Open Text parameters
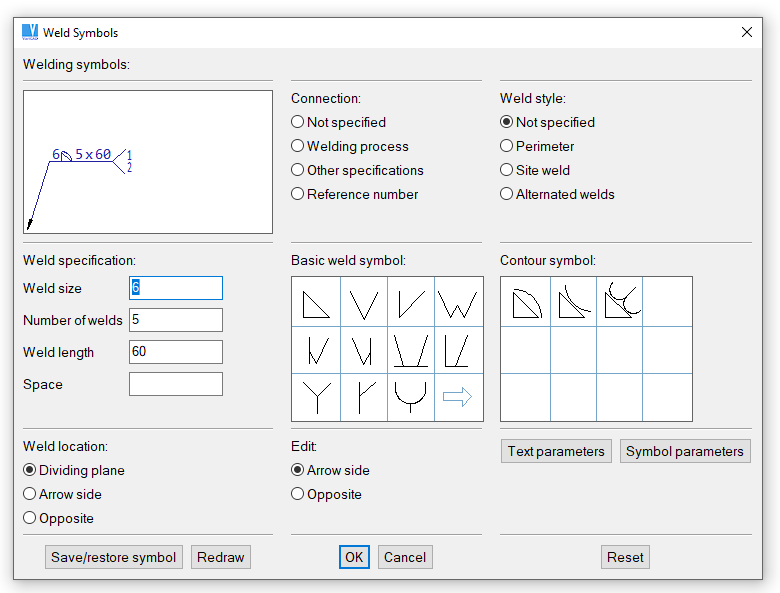 tap(556, 451)
